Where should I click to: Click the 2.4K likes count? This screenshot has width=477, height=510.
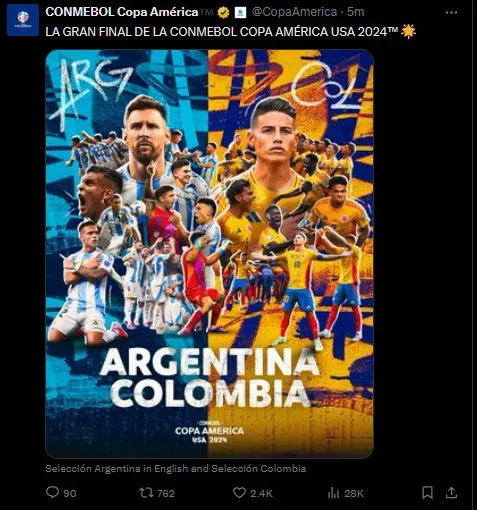pyautogui.click(x=261, y=493)
